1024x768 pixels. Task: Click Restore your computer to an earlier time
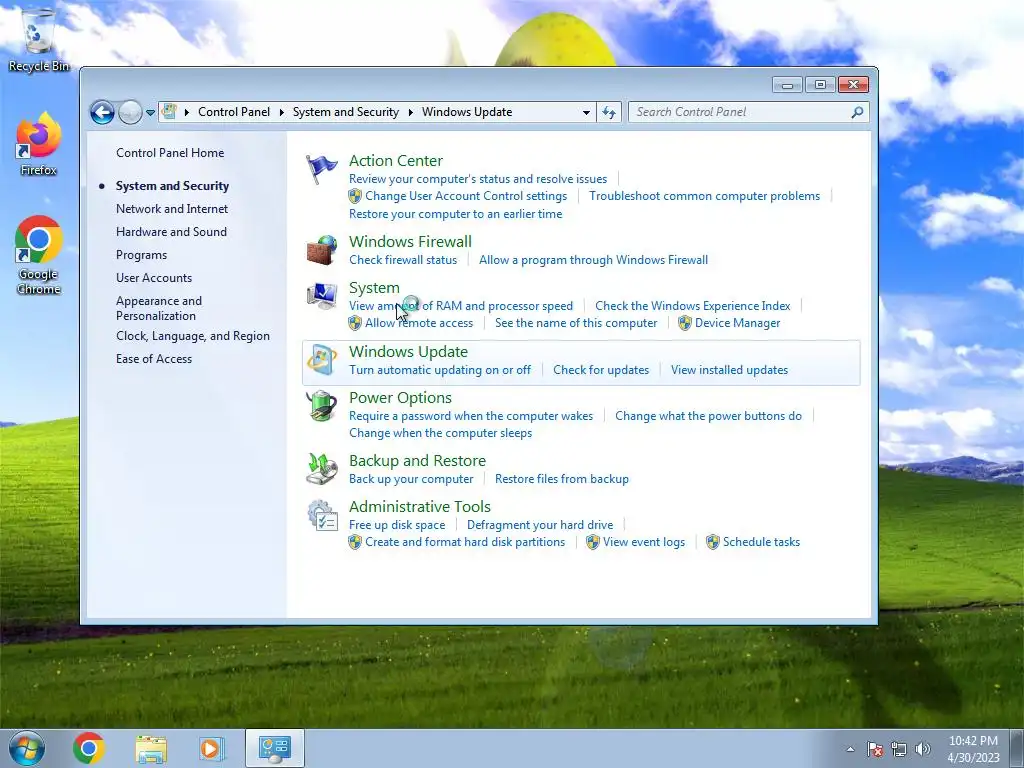[x=455, y=214]
